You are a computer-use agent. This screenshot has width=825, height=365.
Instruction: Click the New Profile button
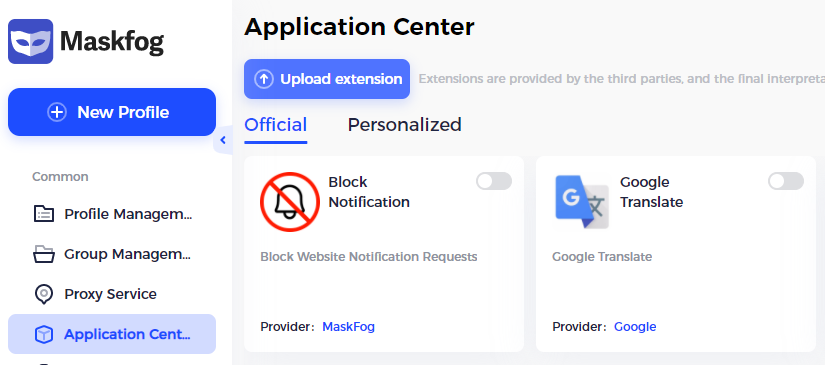112,112
